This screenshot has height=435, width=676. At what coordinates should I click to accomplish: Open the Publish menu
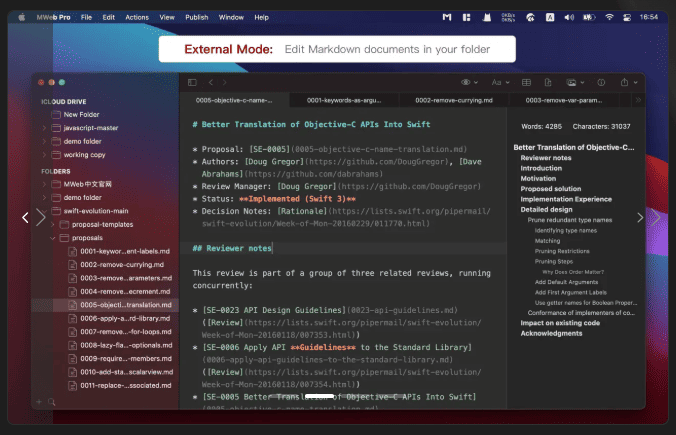coord(197,17)
